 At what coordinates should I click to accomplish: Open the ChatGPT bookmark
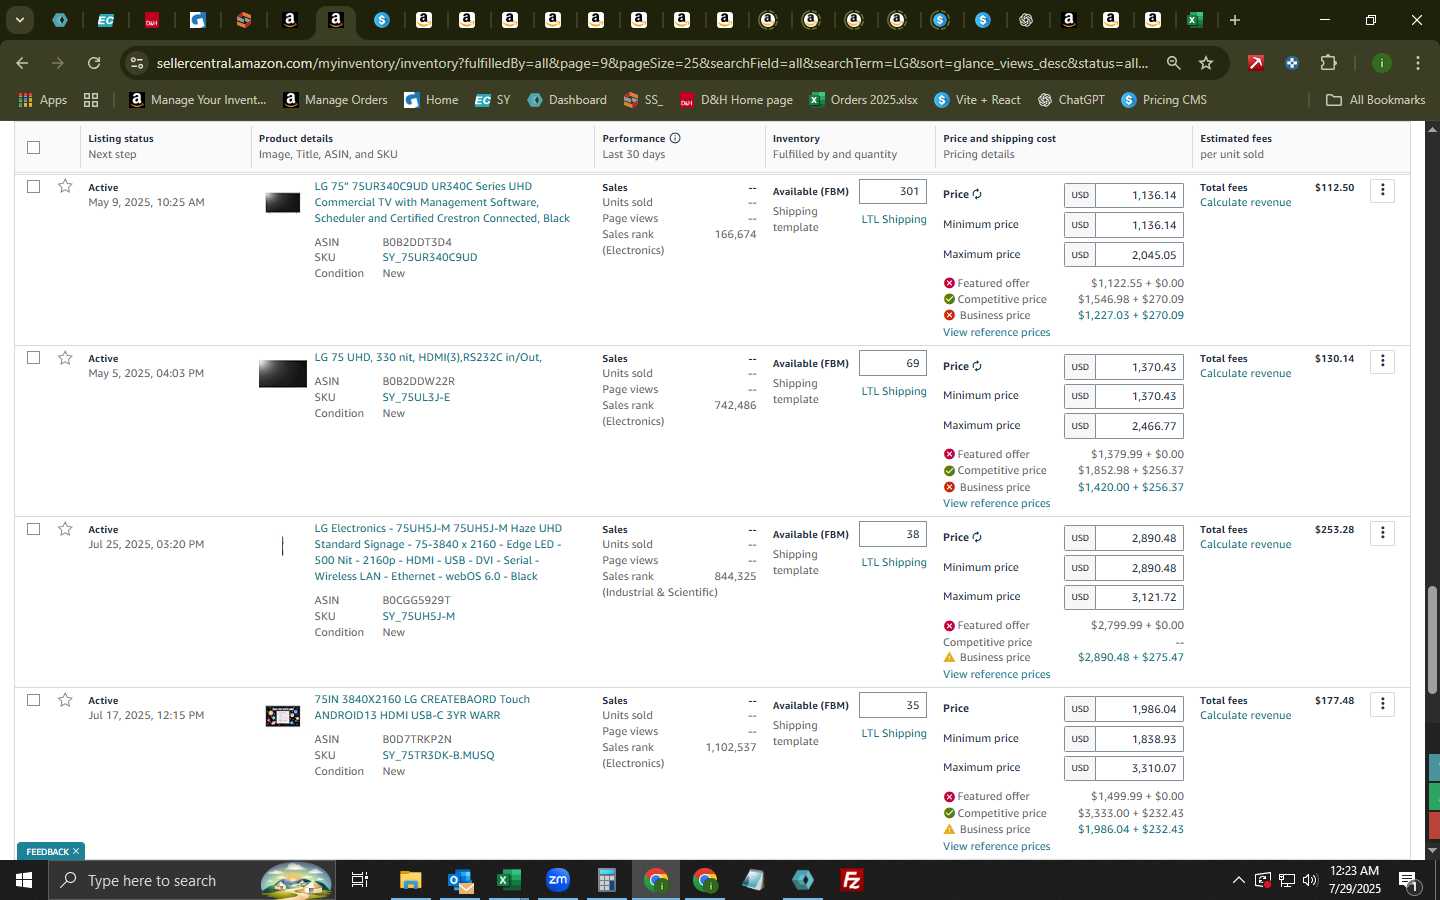click(x=1070, y=100)
